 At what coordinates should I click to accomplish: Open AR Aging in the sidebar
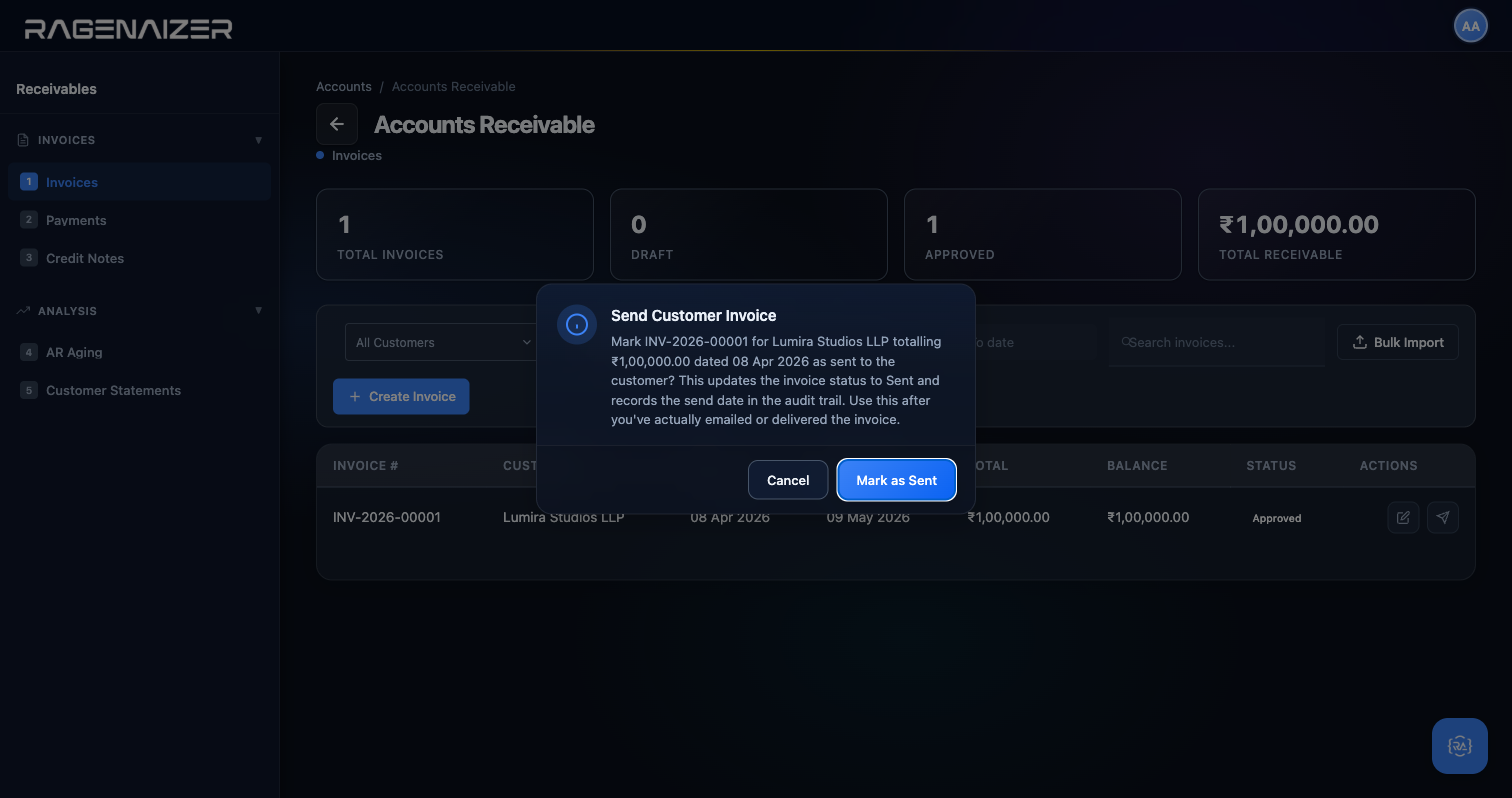pyautogui.click(x=139, y=352)
